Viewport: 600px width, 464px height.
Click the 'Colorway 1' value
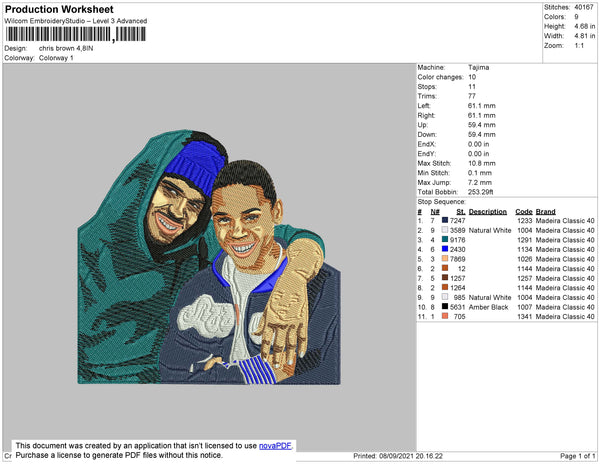pyautogui.click(x=56, y=58)
